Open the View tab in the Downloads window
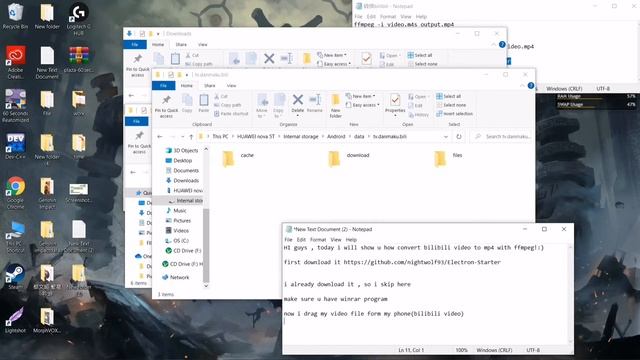This screenshot has height=360, width=640. [202, 44]
